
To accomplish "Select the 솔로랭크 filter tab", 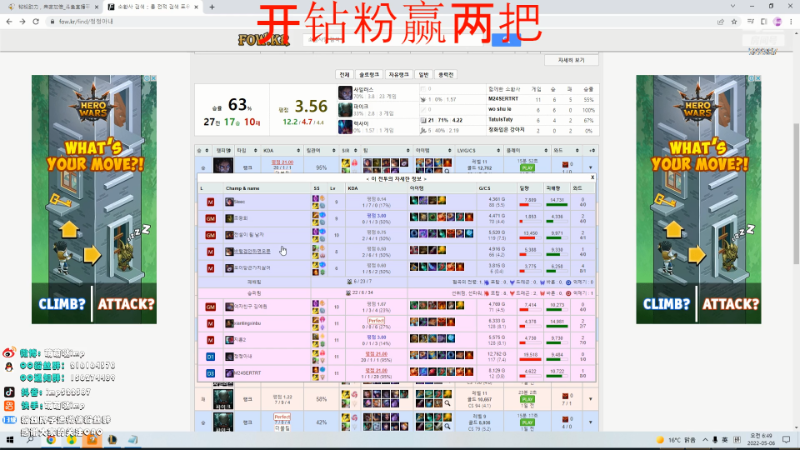I will 369,74.
